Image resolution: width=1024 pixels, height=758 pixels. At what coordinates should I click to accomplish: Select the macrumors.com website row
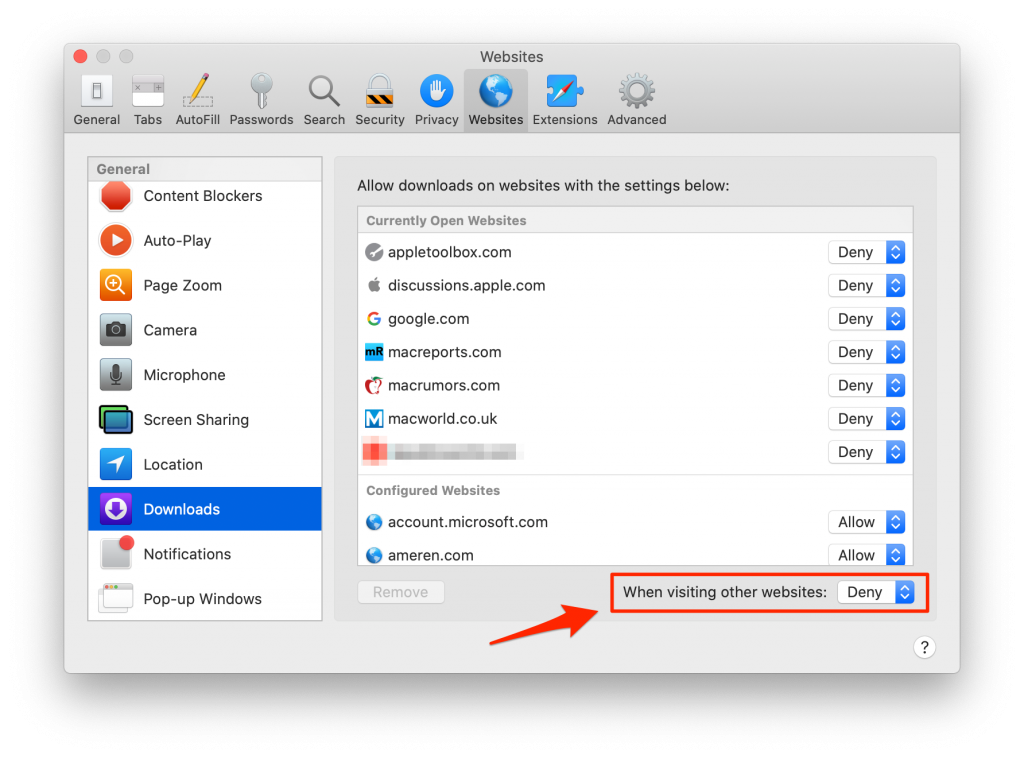pos(635,385)
